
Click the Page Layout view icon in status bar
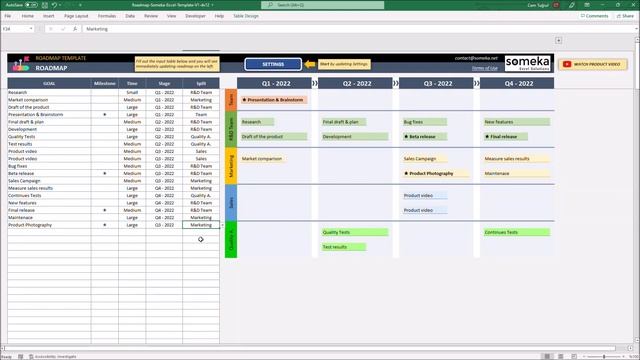[560, 356]
